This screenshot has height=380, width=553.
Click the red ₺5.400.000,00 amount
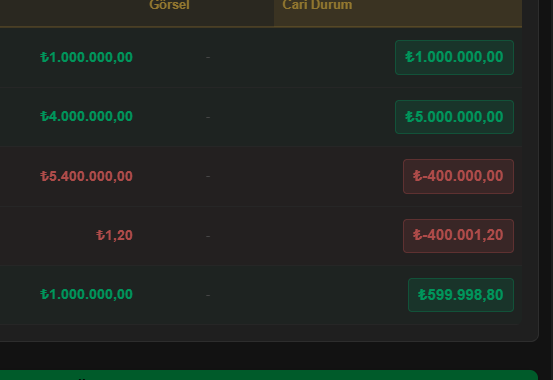click(86, 176)
